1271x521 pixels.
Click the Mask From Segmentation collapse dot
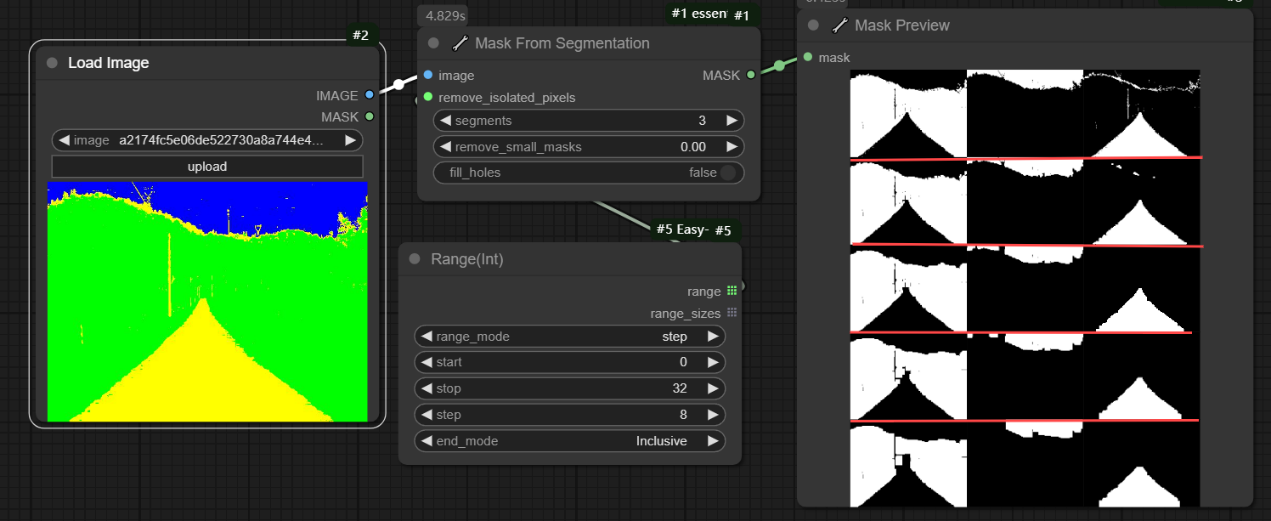point(433,43)
